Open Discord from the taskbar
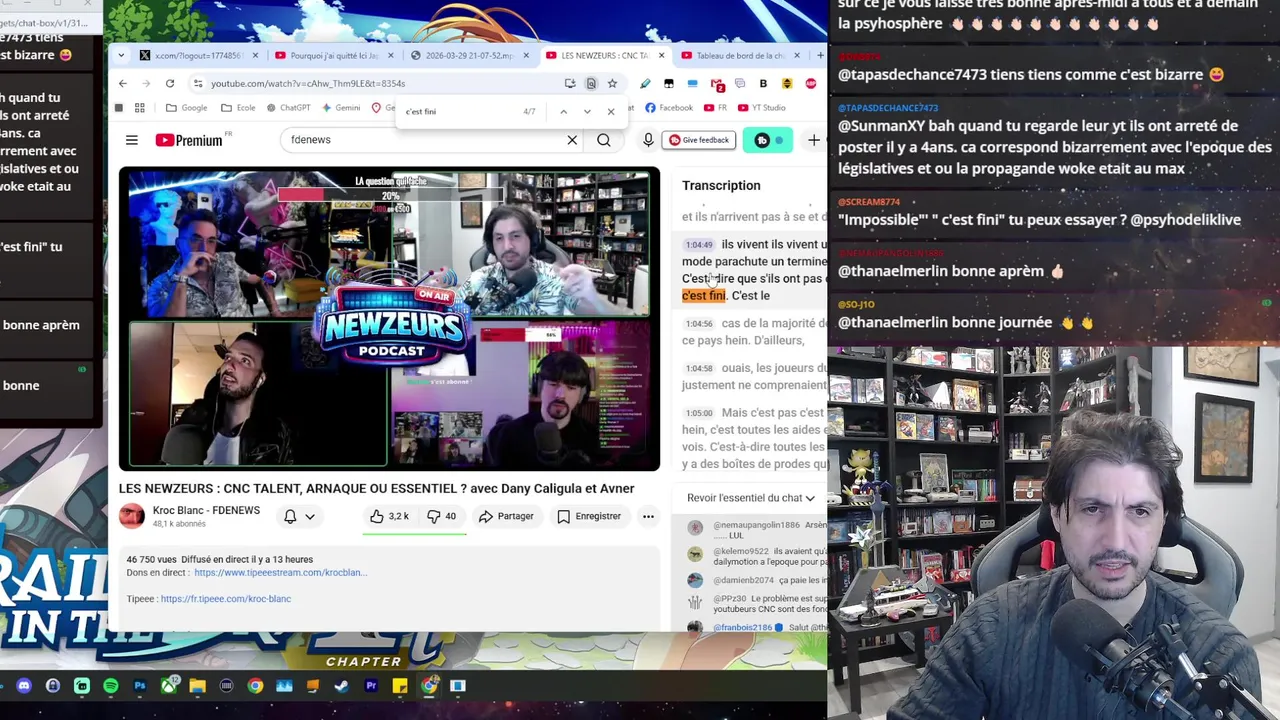This screenshot has width=1280, height=720. click(24, 686)
